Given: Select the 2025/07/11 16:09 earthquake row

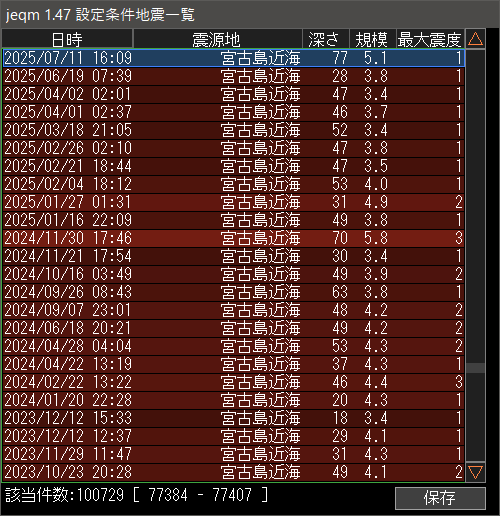Looking at the screenshot, I should click(x=234, y=58).
